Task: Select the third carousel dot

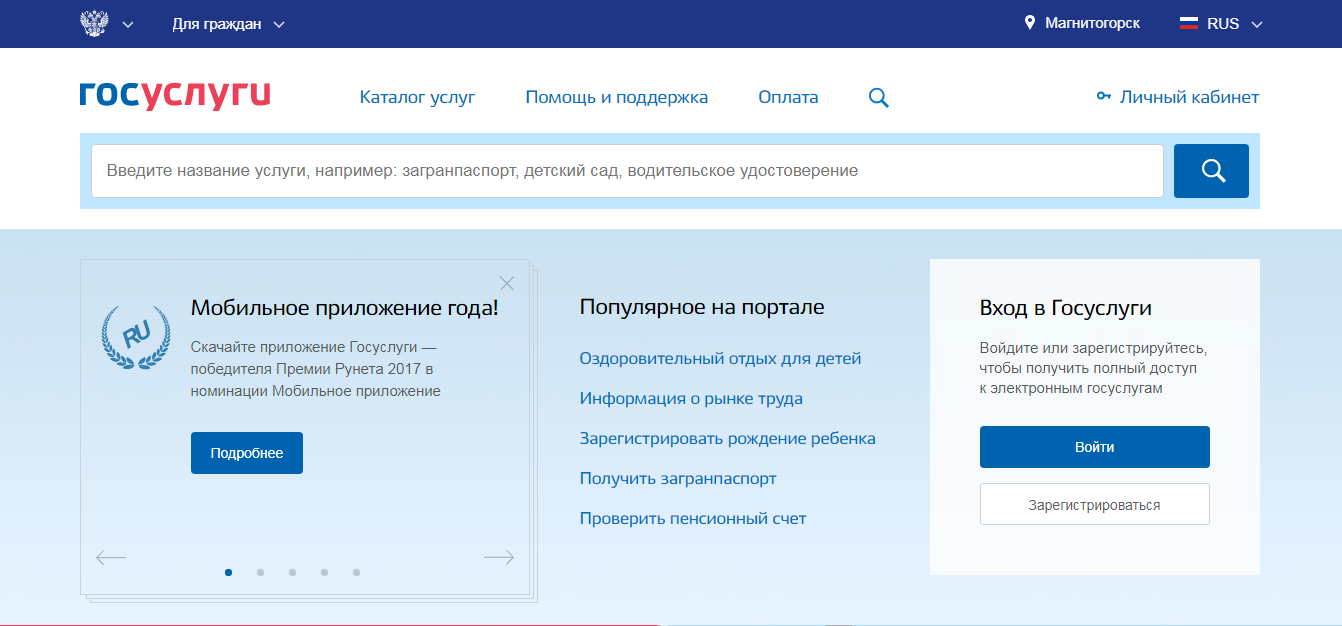Action: (x=292, y=573)
